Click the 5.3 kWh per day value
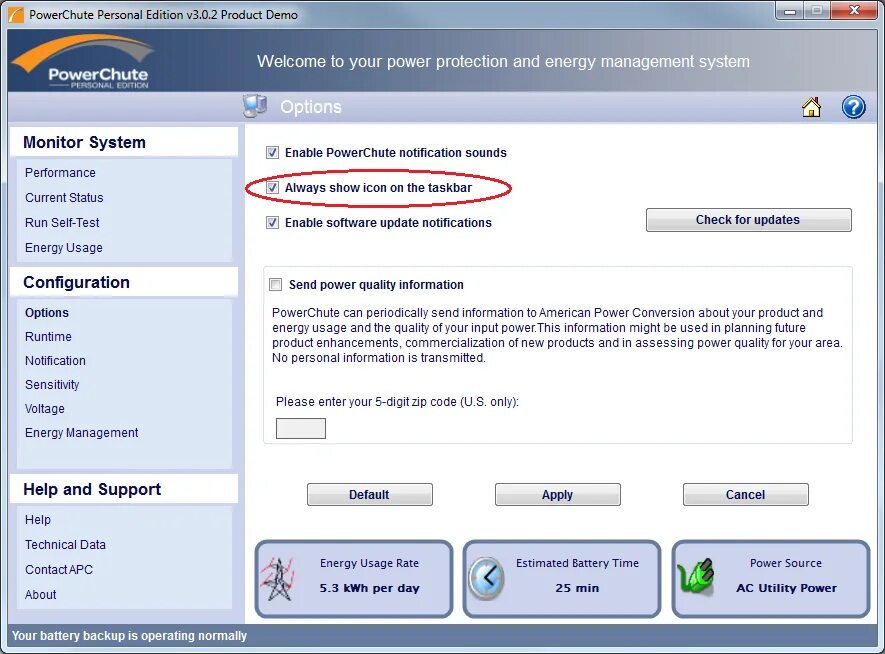 point(370,588)
